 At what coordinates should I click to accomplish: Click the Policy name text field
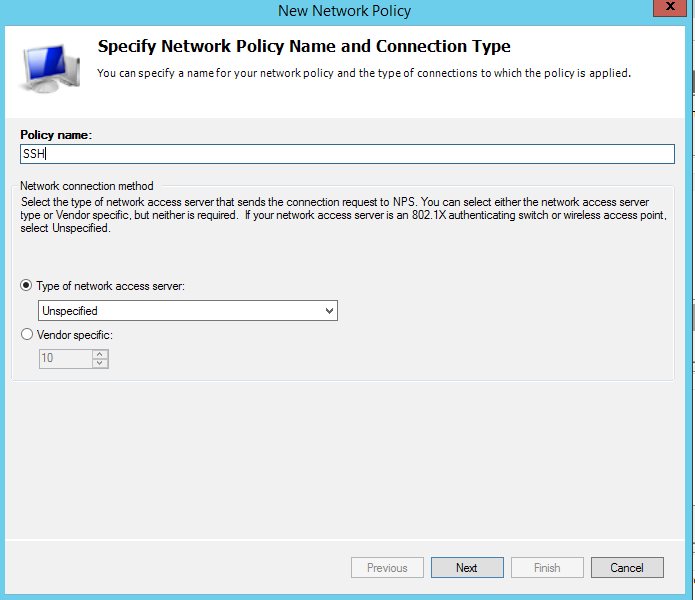click(346, 154)
